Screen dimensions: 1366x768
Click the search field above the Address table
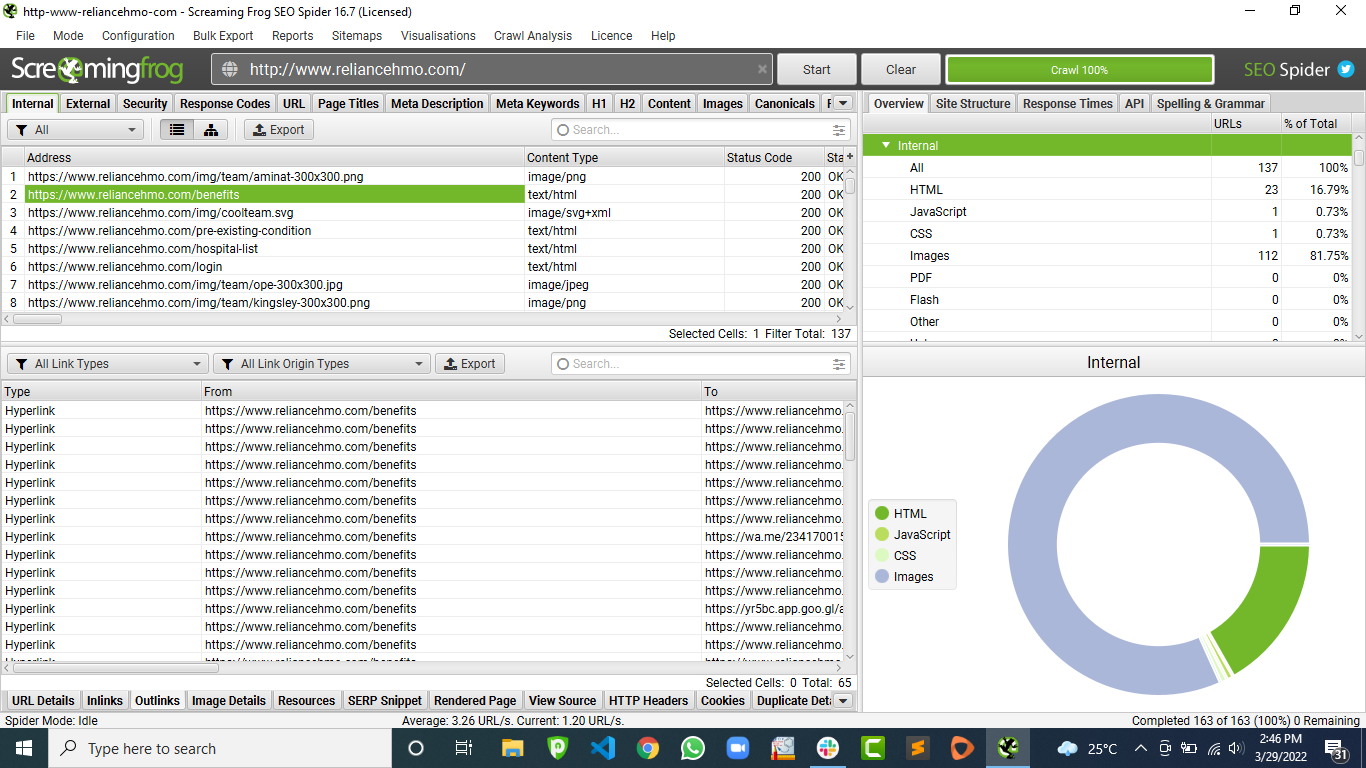pos(700,130)
